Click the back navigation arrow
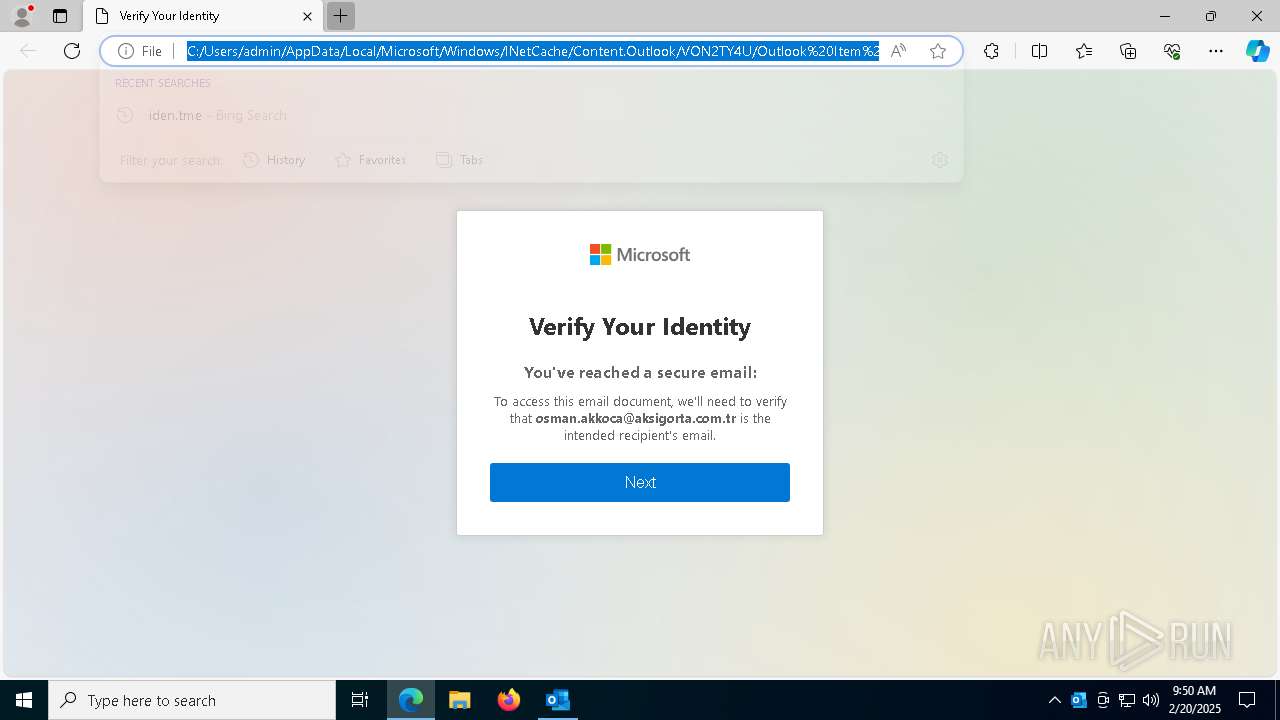 point(28,51)
